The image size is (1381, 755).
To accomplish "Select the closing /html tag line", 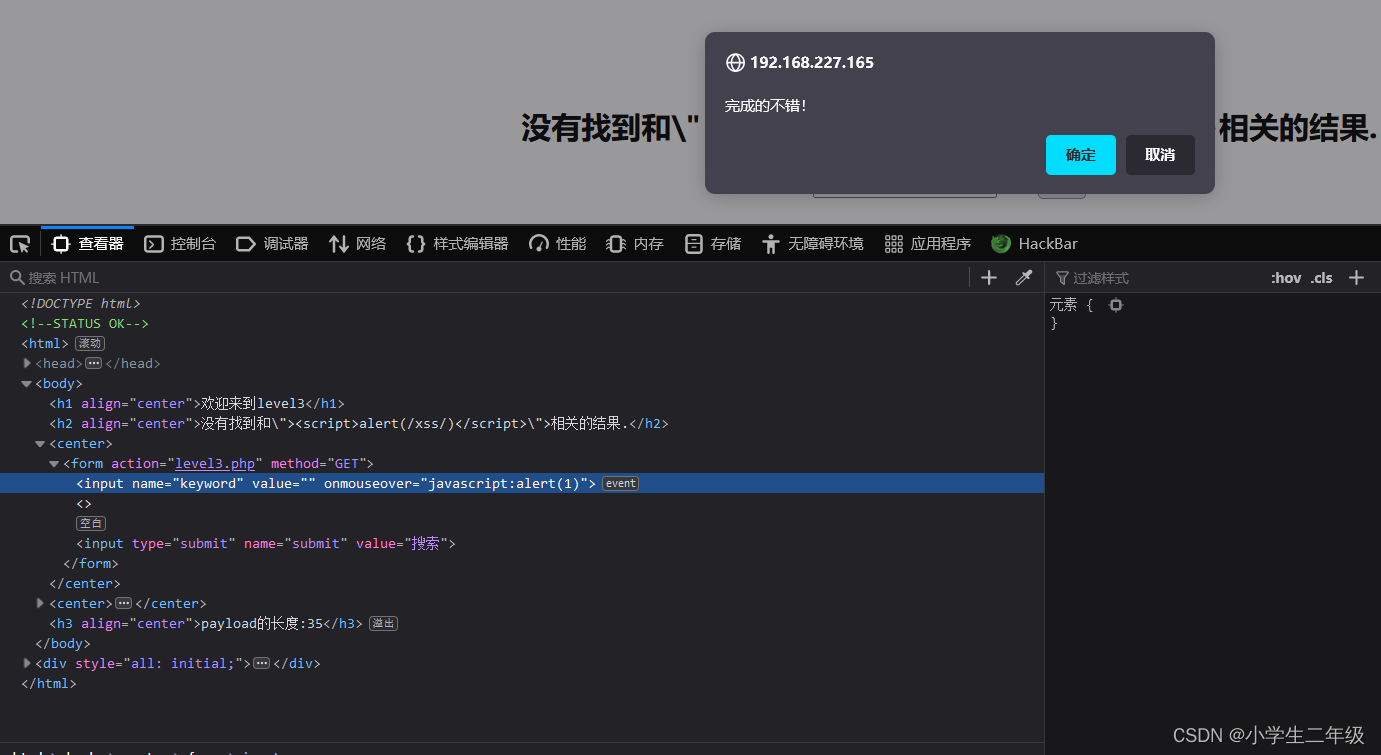I will (49, 683).
